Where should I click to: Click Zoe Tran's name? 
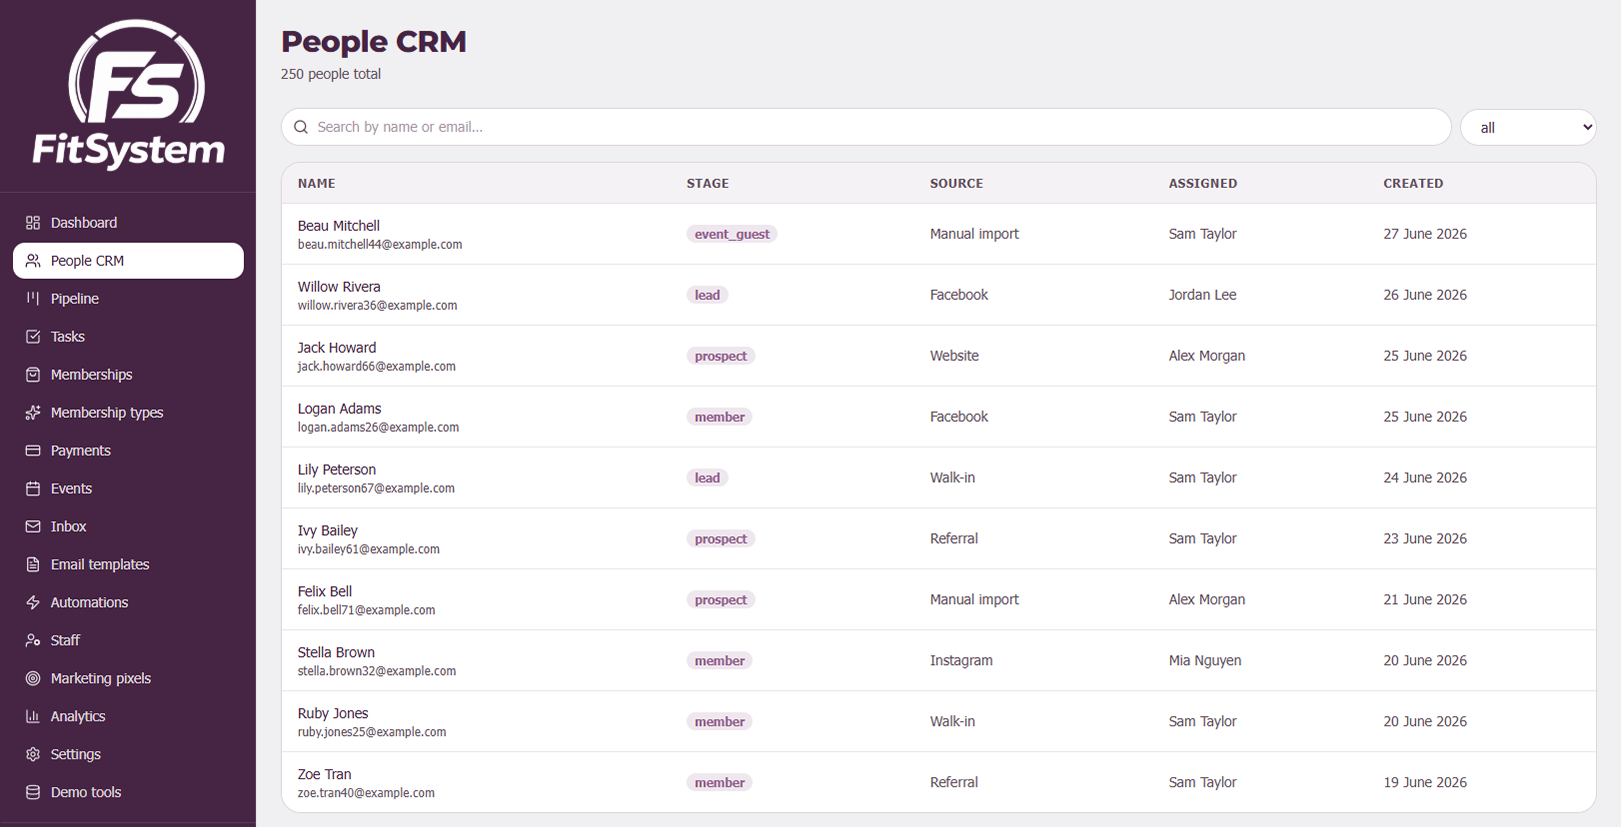pos(324,774)
